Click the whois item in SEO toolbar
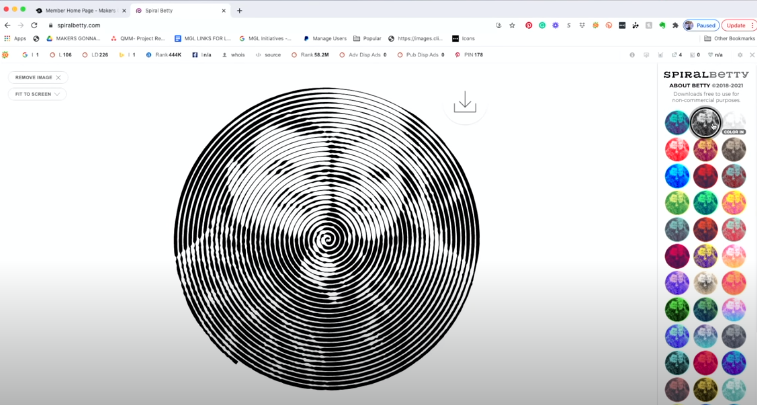This screenshot has height=405, width=757. coord(233,55)
